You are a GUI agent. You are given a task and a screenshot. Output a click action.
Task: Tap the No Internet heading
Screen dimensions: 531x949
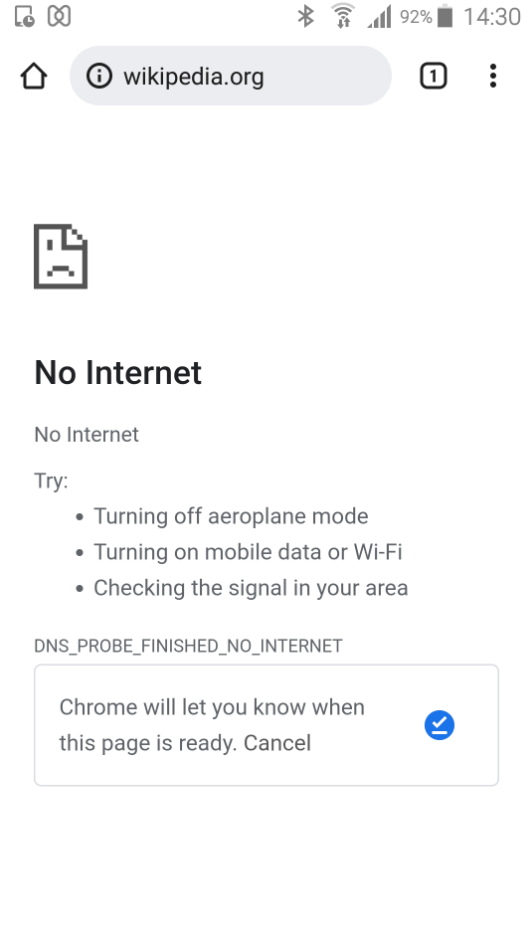pos(118,372)
